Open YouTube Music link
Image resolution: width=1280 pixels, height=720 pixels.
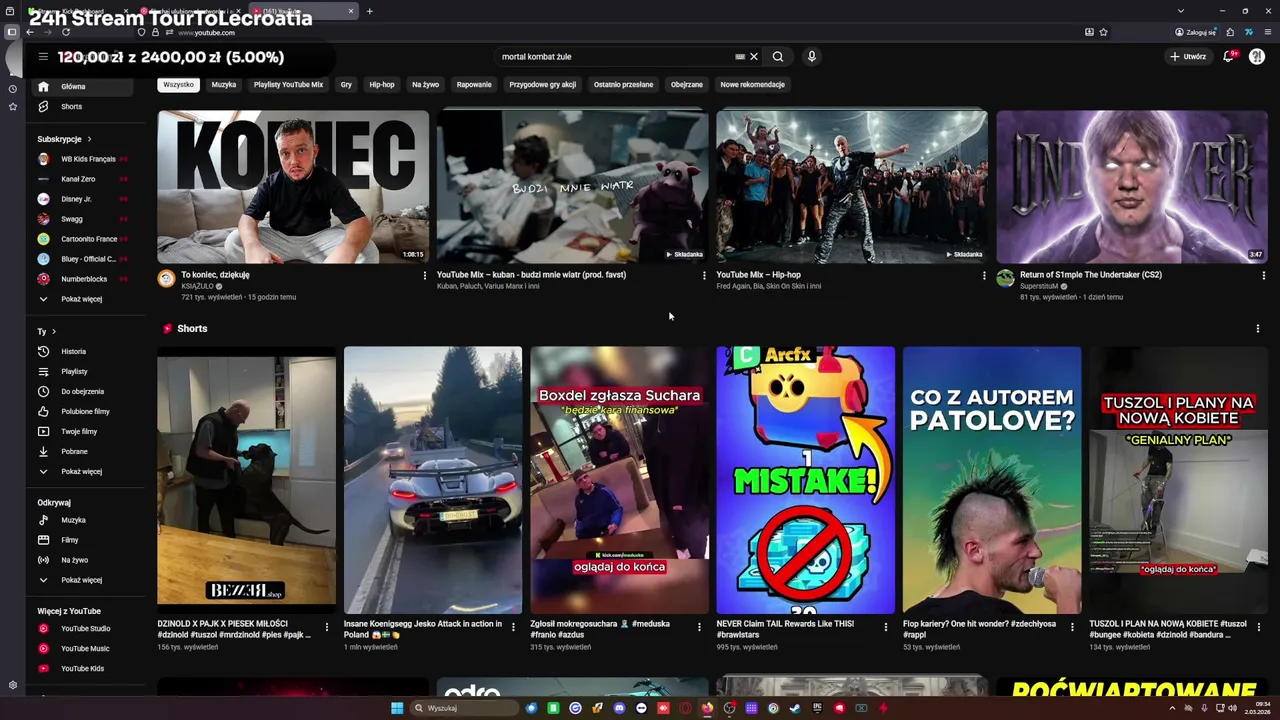point(80,649)
